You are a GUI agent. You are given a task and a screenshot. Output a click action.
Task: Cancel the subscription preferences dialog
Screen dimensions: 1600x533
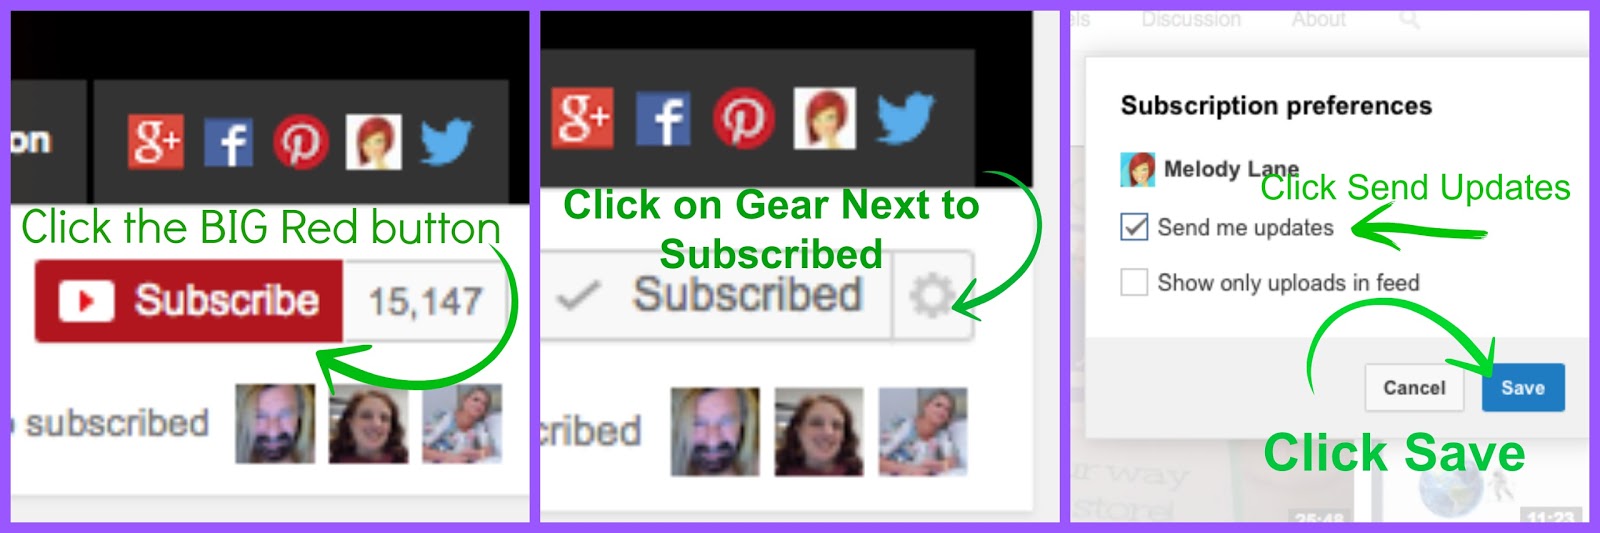(x=1414, y=388)
